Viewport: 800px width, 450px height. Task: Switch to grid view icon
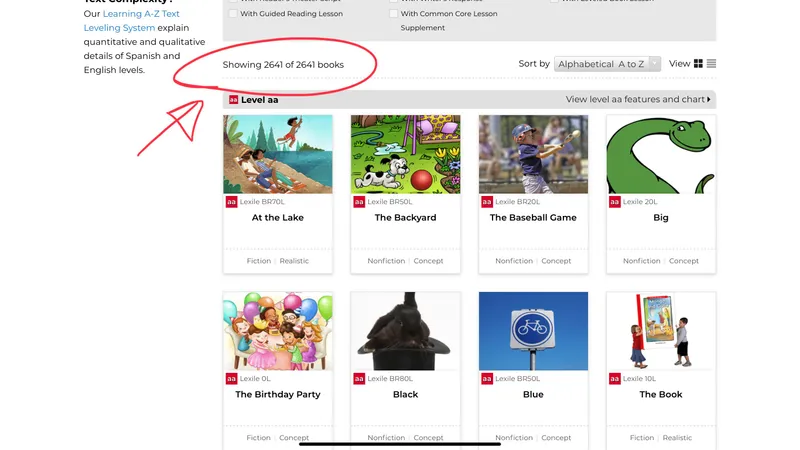[x=698, y=63]
